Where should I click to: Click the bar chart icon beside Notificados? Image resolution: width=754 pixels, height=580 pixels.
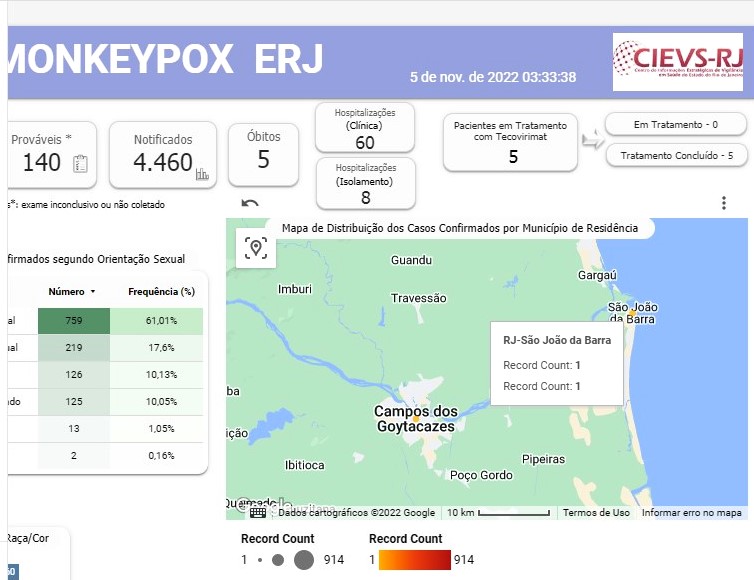[202, 174]
